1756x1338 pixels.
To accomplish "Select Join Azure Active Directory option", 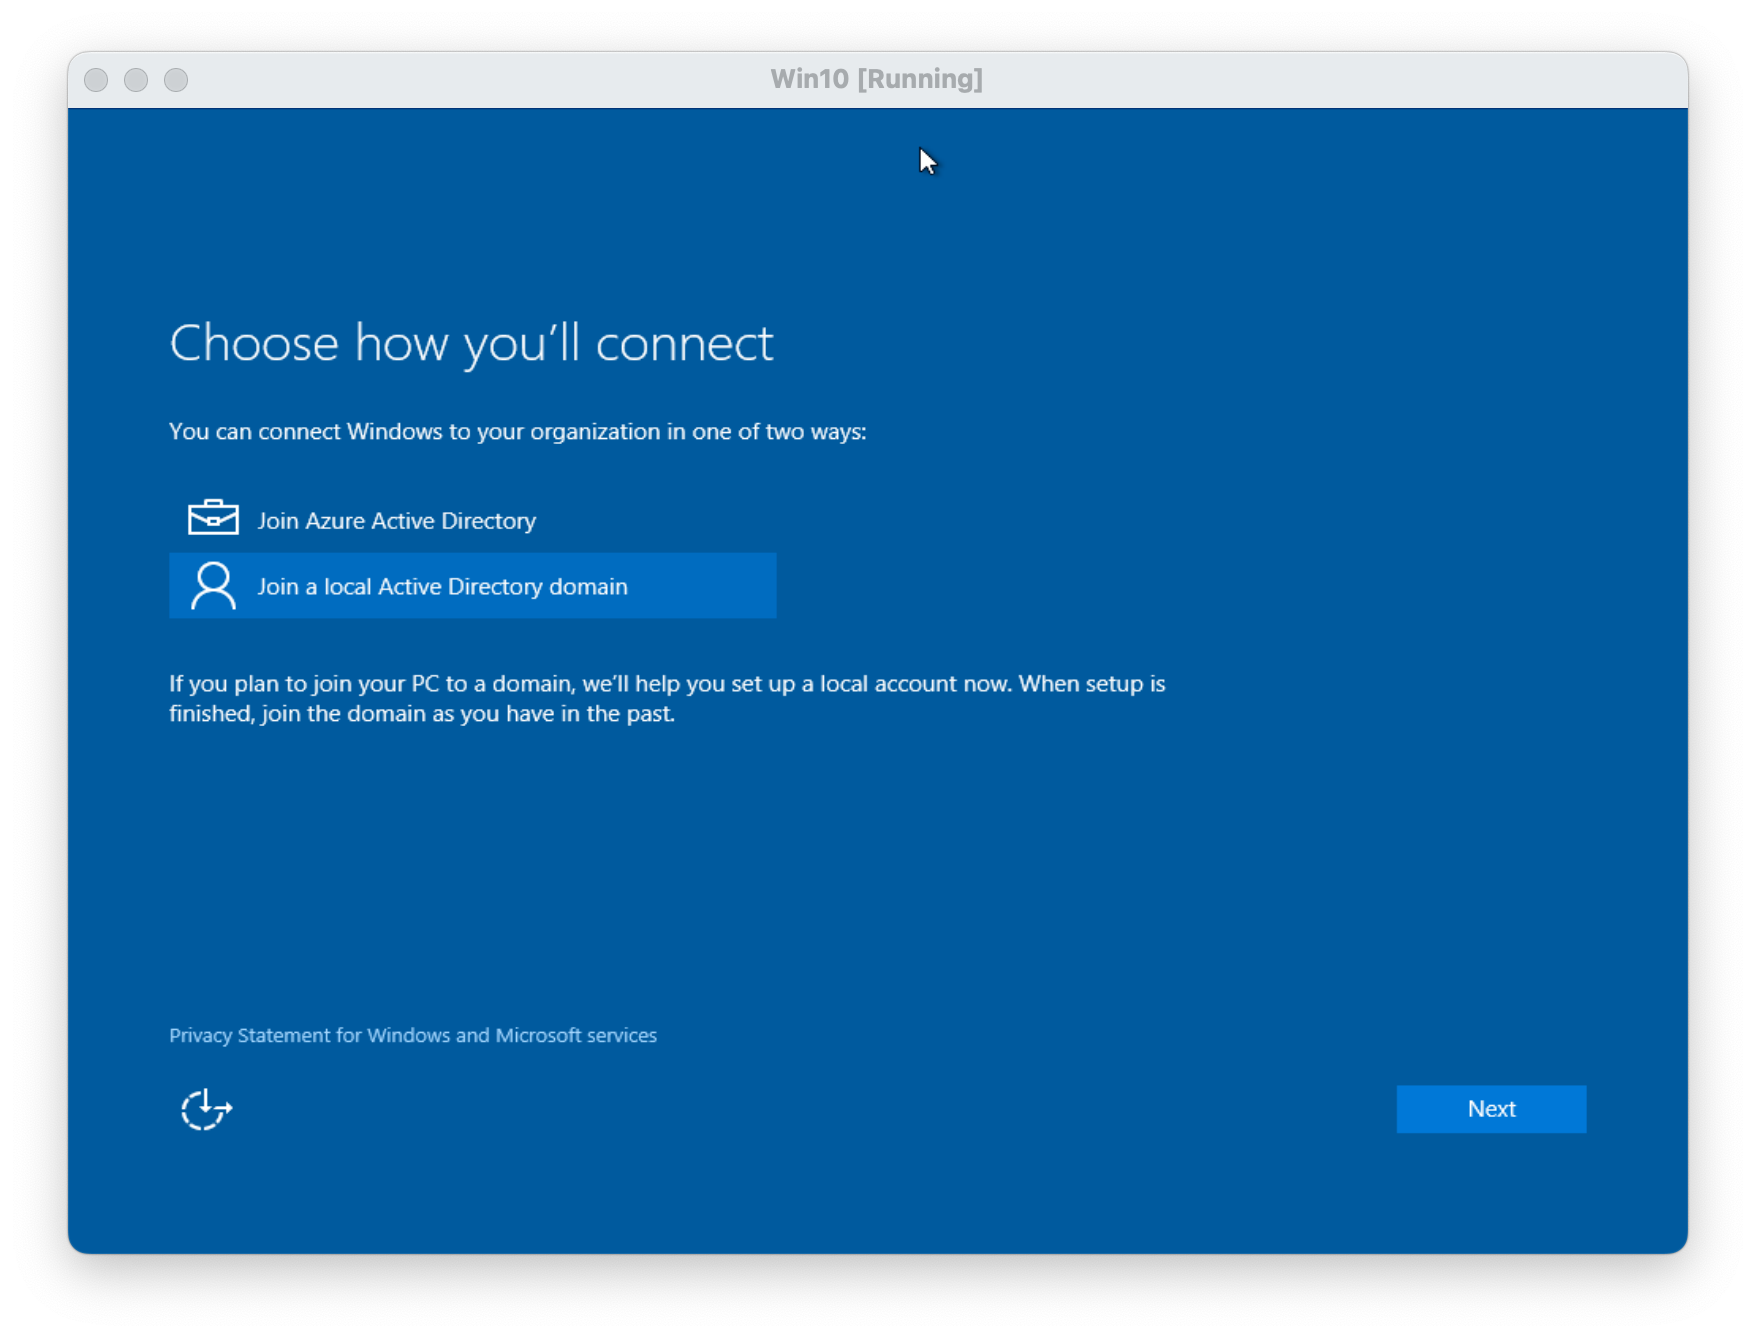I will click(x=396, y=521).
